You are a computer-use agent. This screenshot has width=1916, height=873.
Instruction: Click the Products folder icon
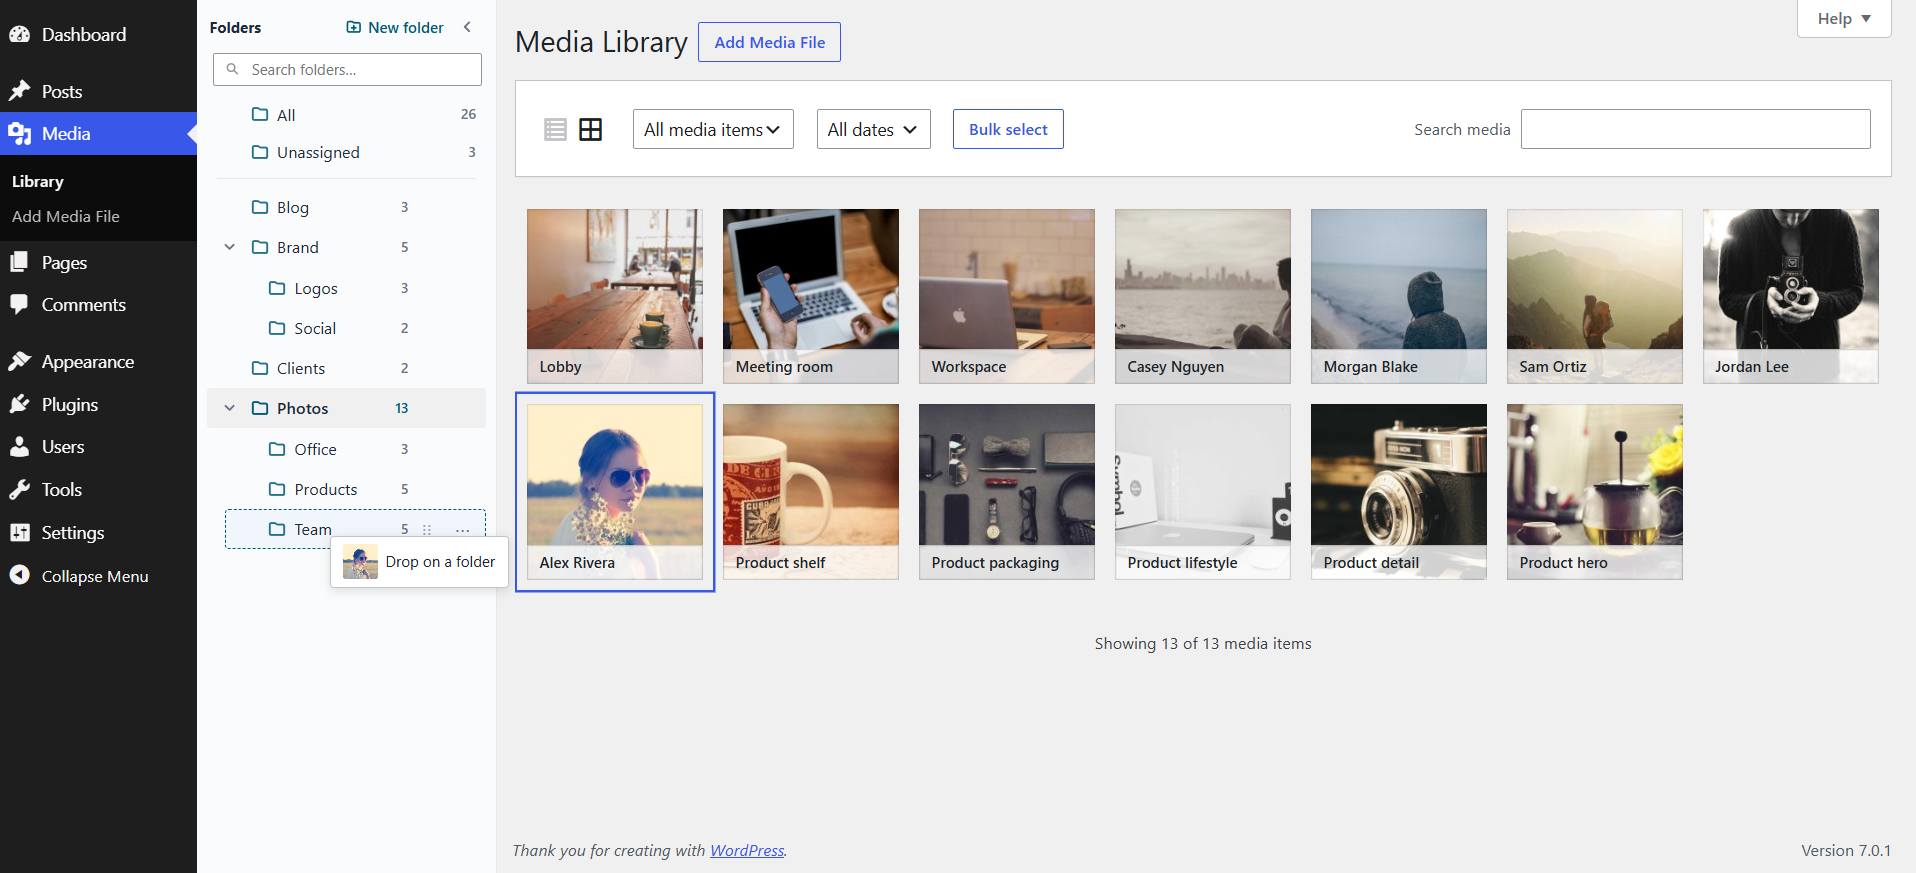pos(277,489)
